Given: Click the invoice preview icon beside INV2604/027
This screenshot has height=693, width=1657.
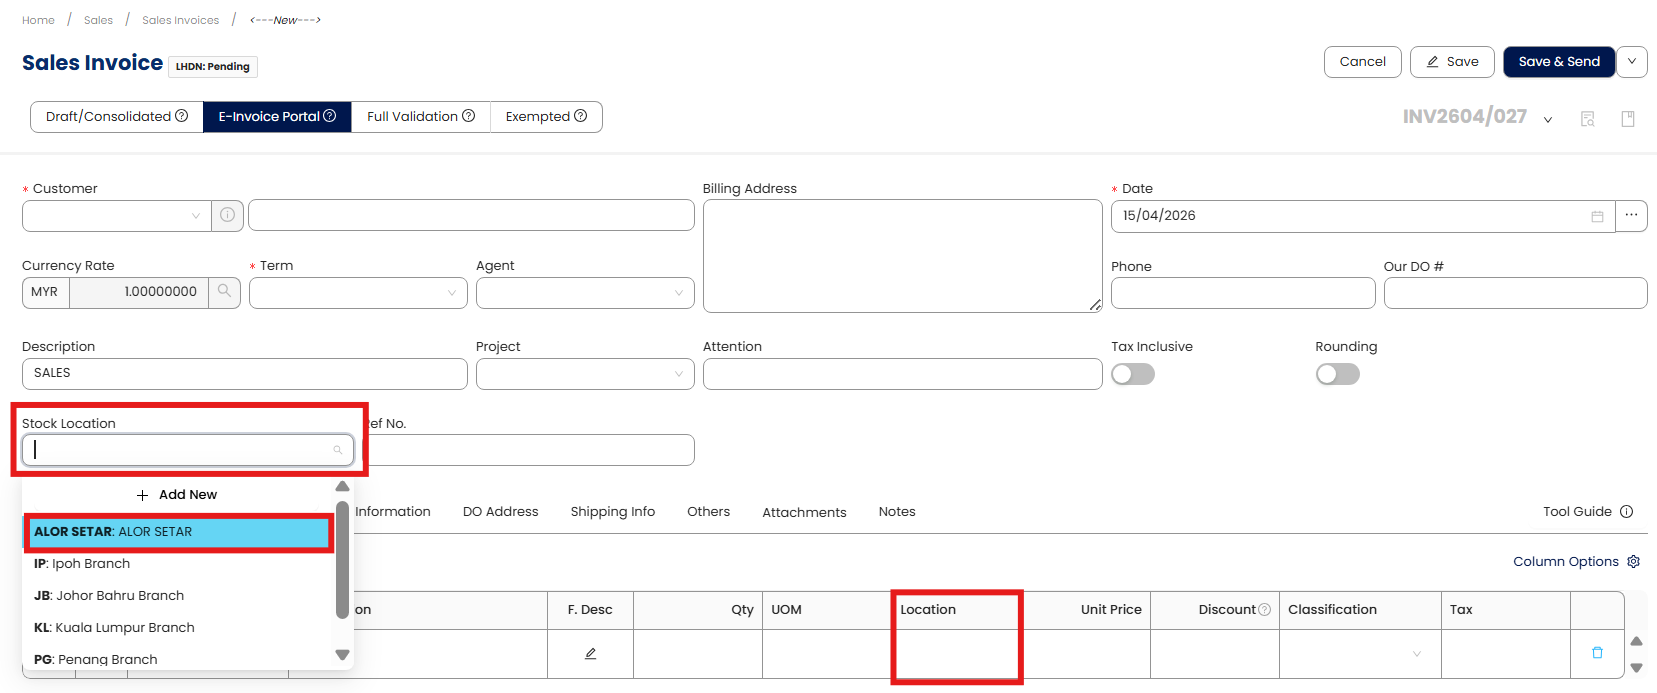Looking at the screenshot, I should point(1587,119).
